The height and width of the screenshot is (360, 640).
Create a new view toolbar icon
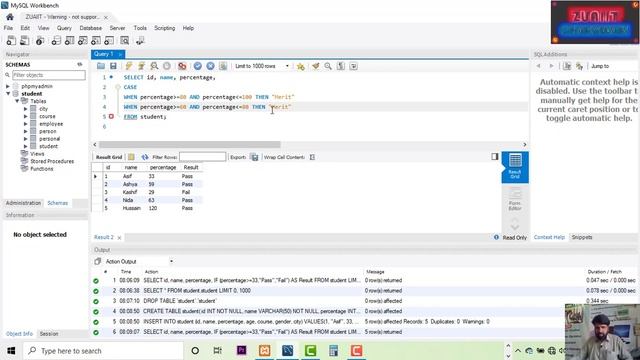(x=83, y=40)
